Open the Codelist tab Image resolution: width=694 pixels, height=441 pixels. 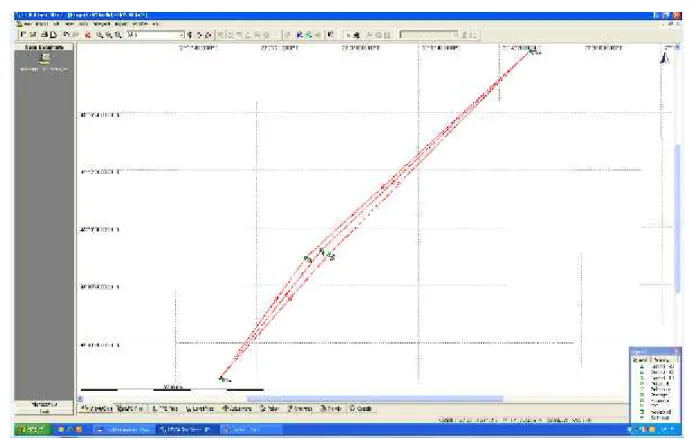pos(361,409)
